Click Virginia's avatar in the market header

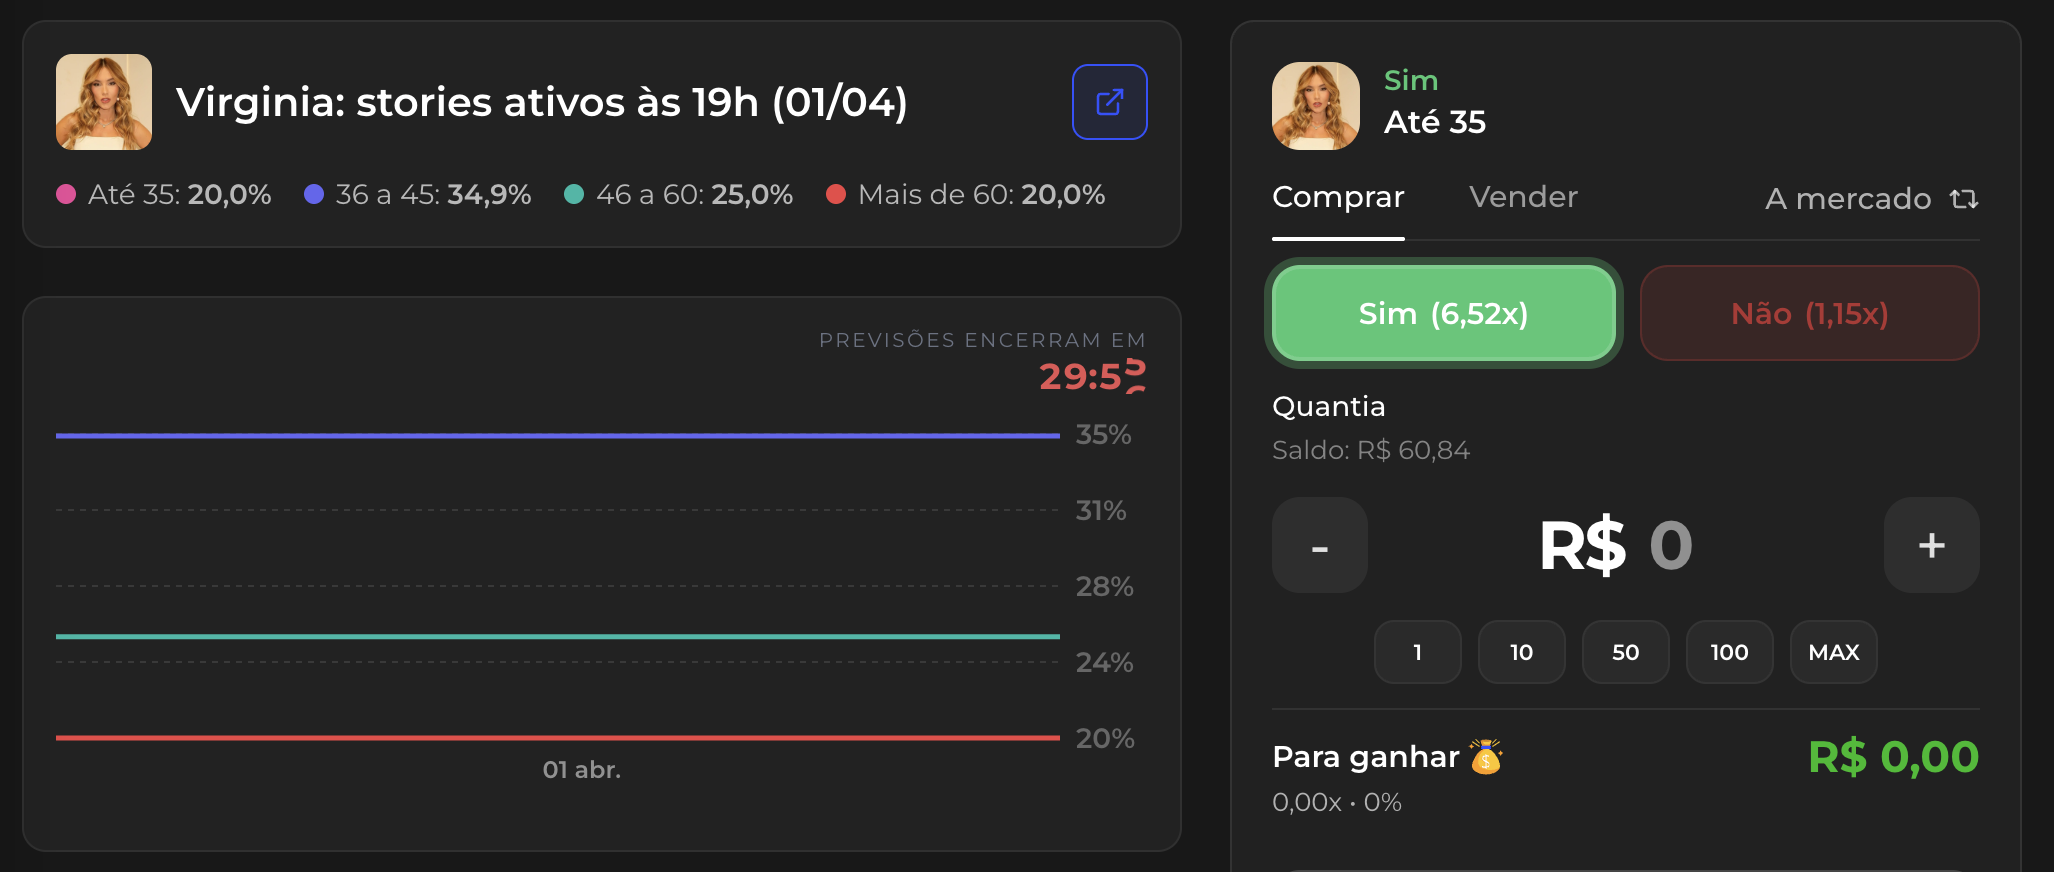103,101
